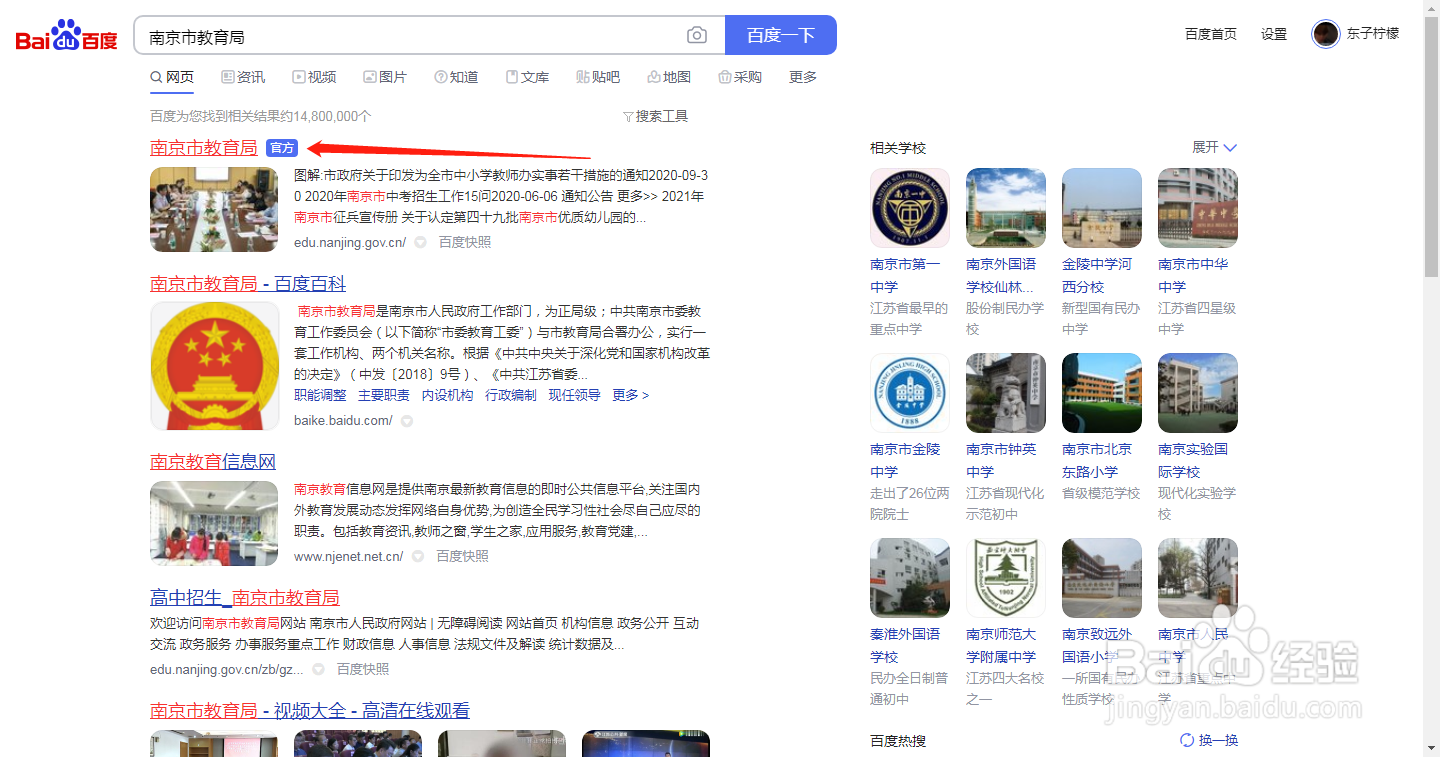
Task: Open 百度快照 for www.njenet.net.cn/ result
Action: coord(462,556)
